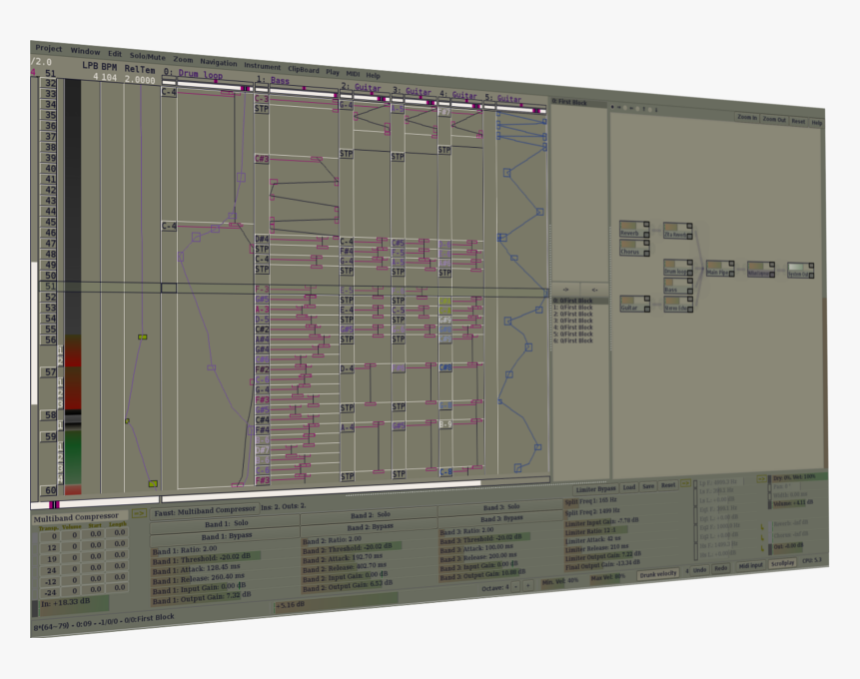Click the Save preset button
Viewport: 860px width, 679px height.
pyautogui.click(x=648, y=486)
